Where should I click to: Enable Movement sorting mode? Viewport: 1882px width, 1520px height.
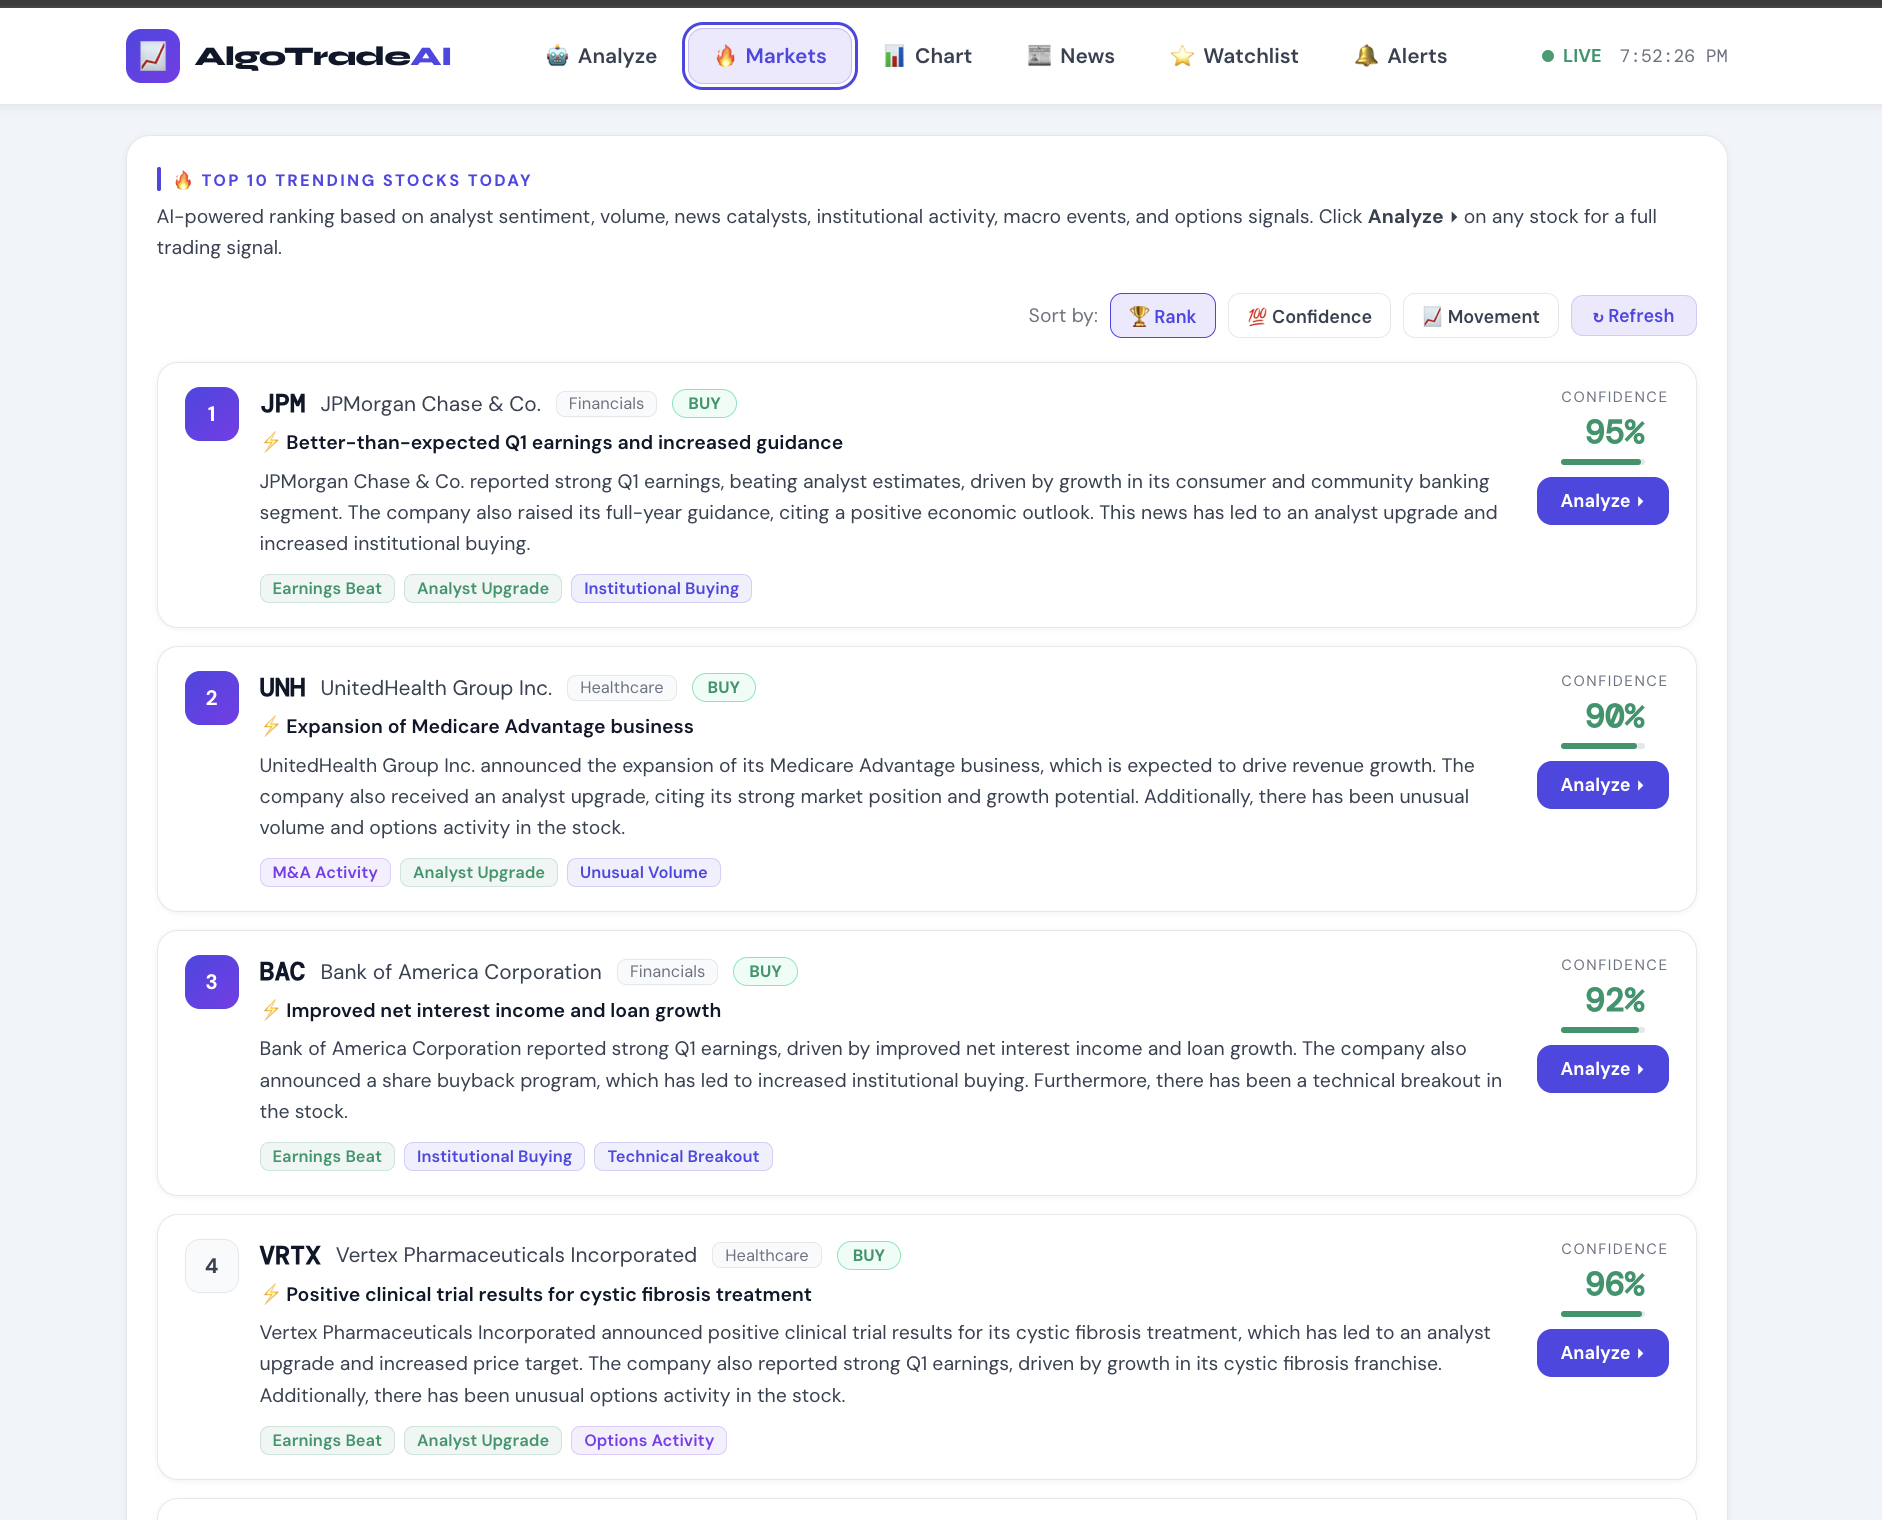point(1480,315)
